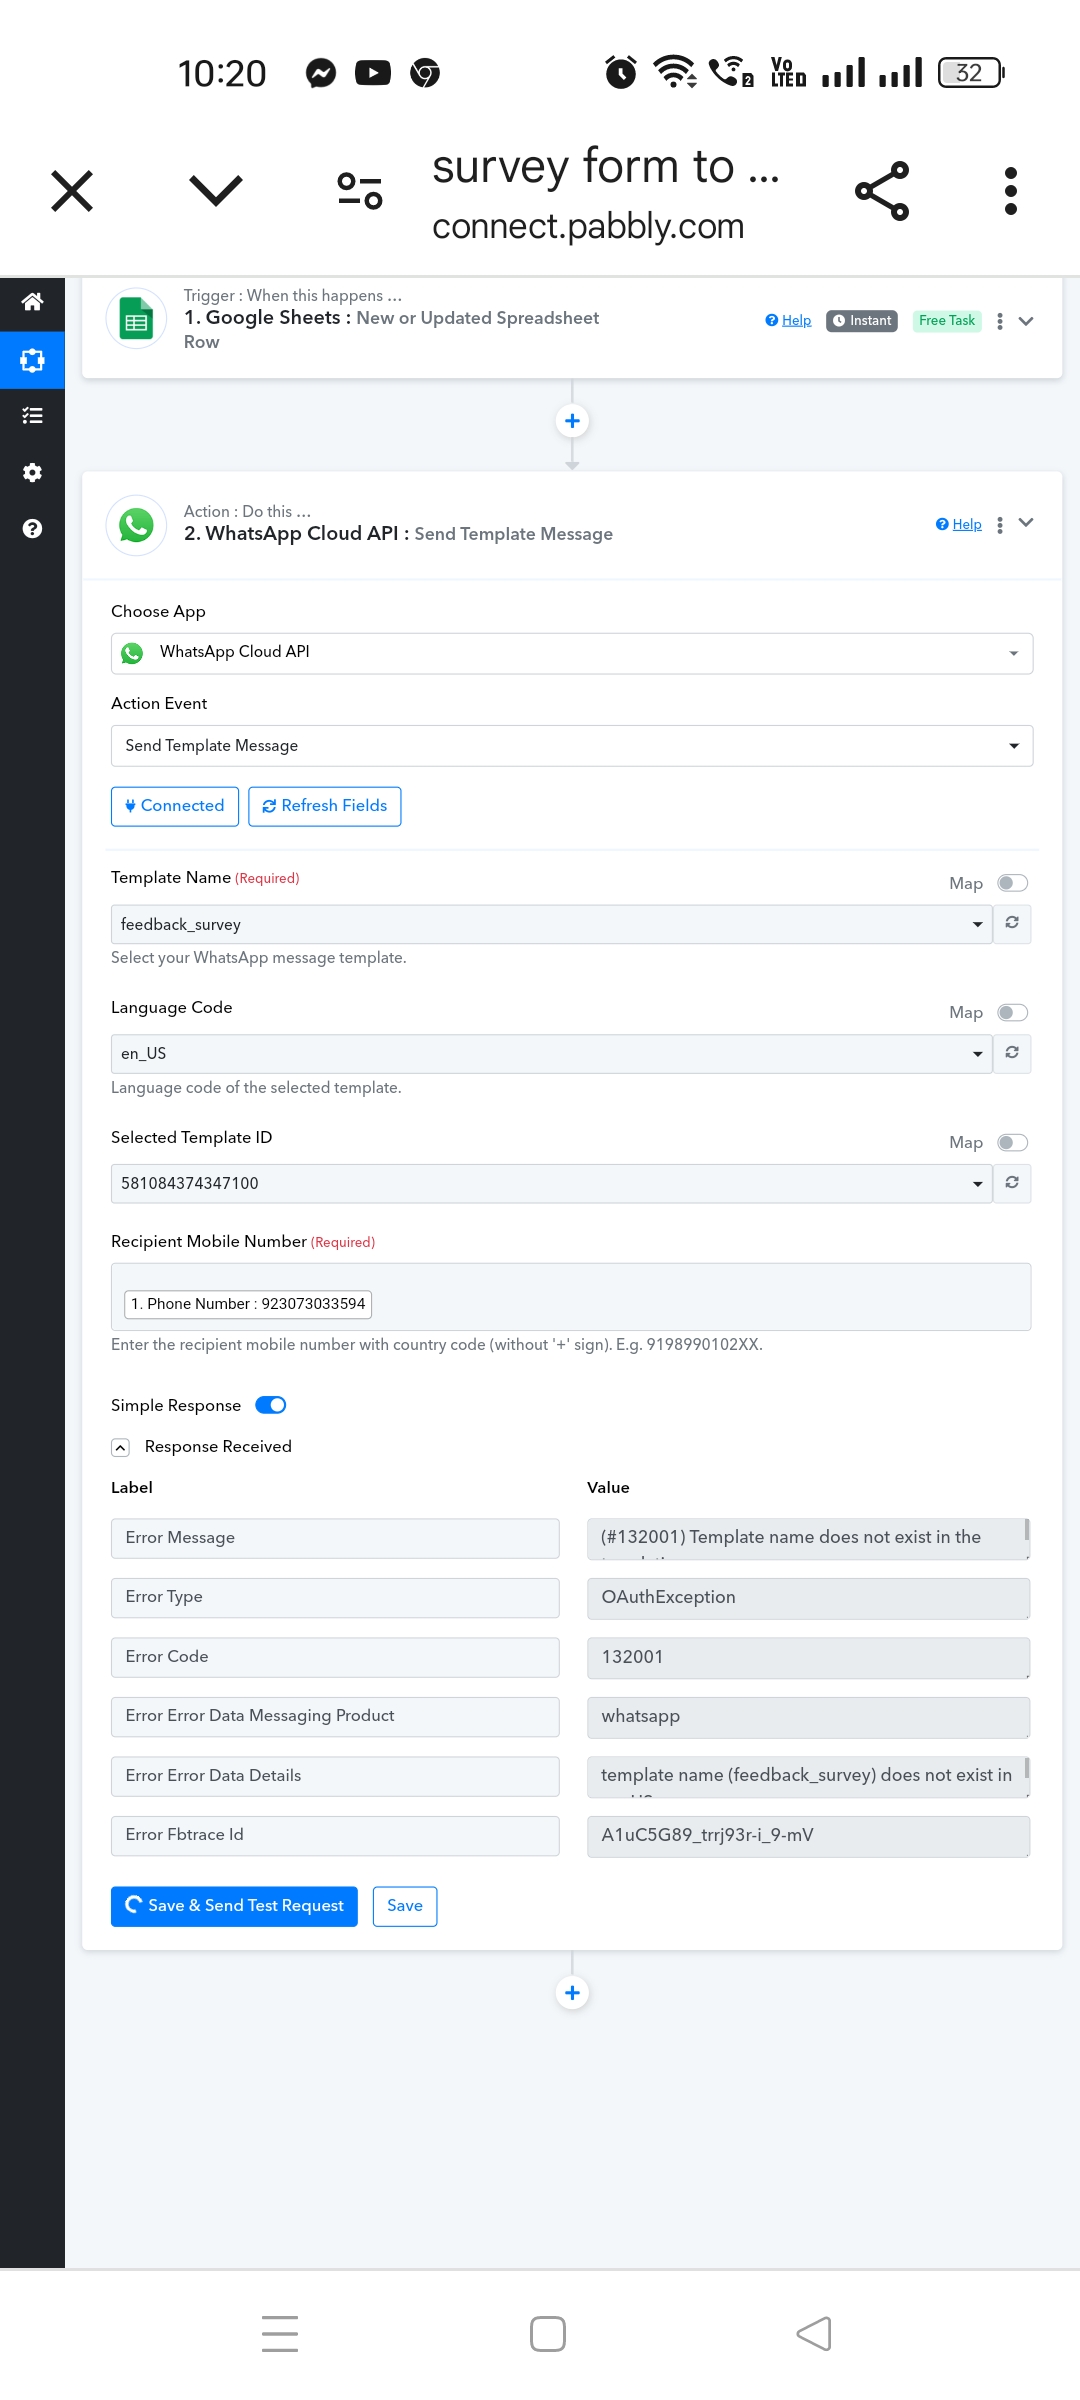This screenshot has height=2400, width=1080.
Task: Open the home icon in the sidebar
Action: tap(32, 302)
